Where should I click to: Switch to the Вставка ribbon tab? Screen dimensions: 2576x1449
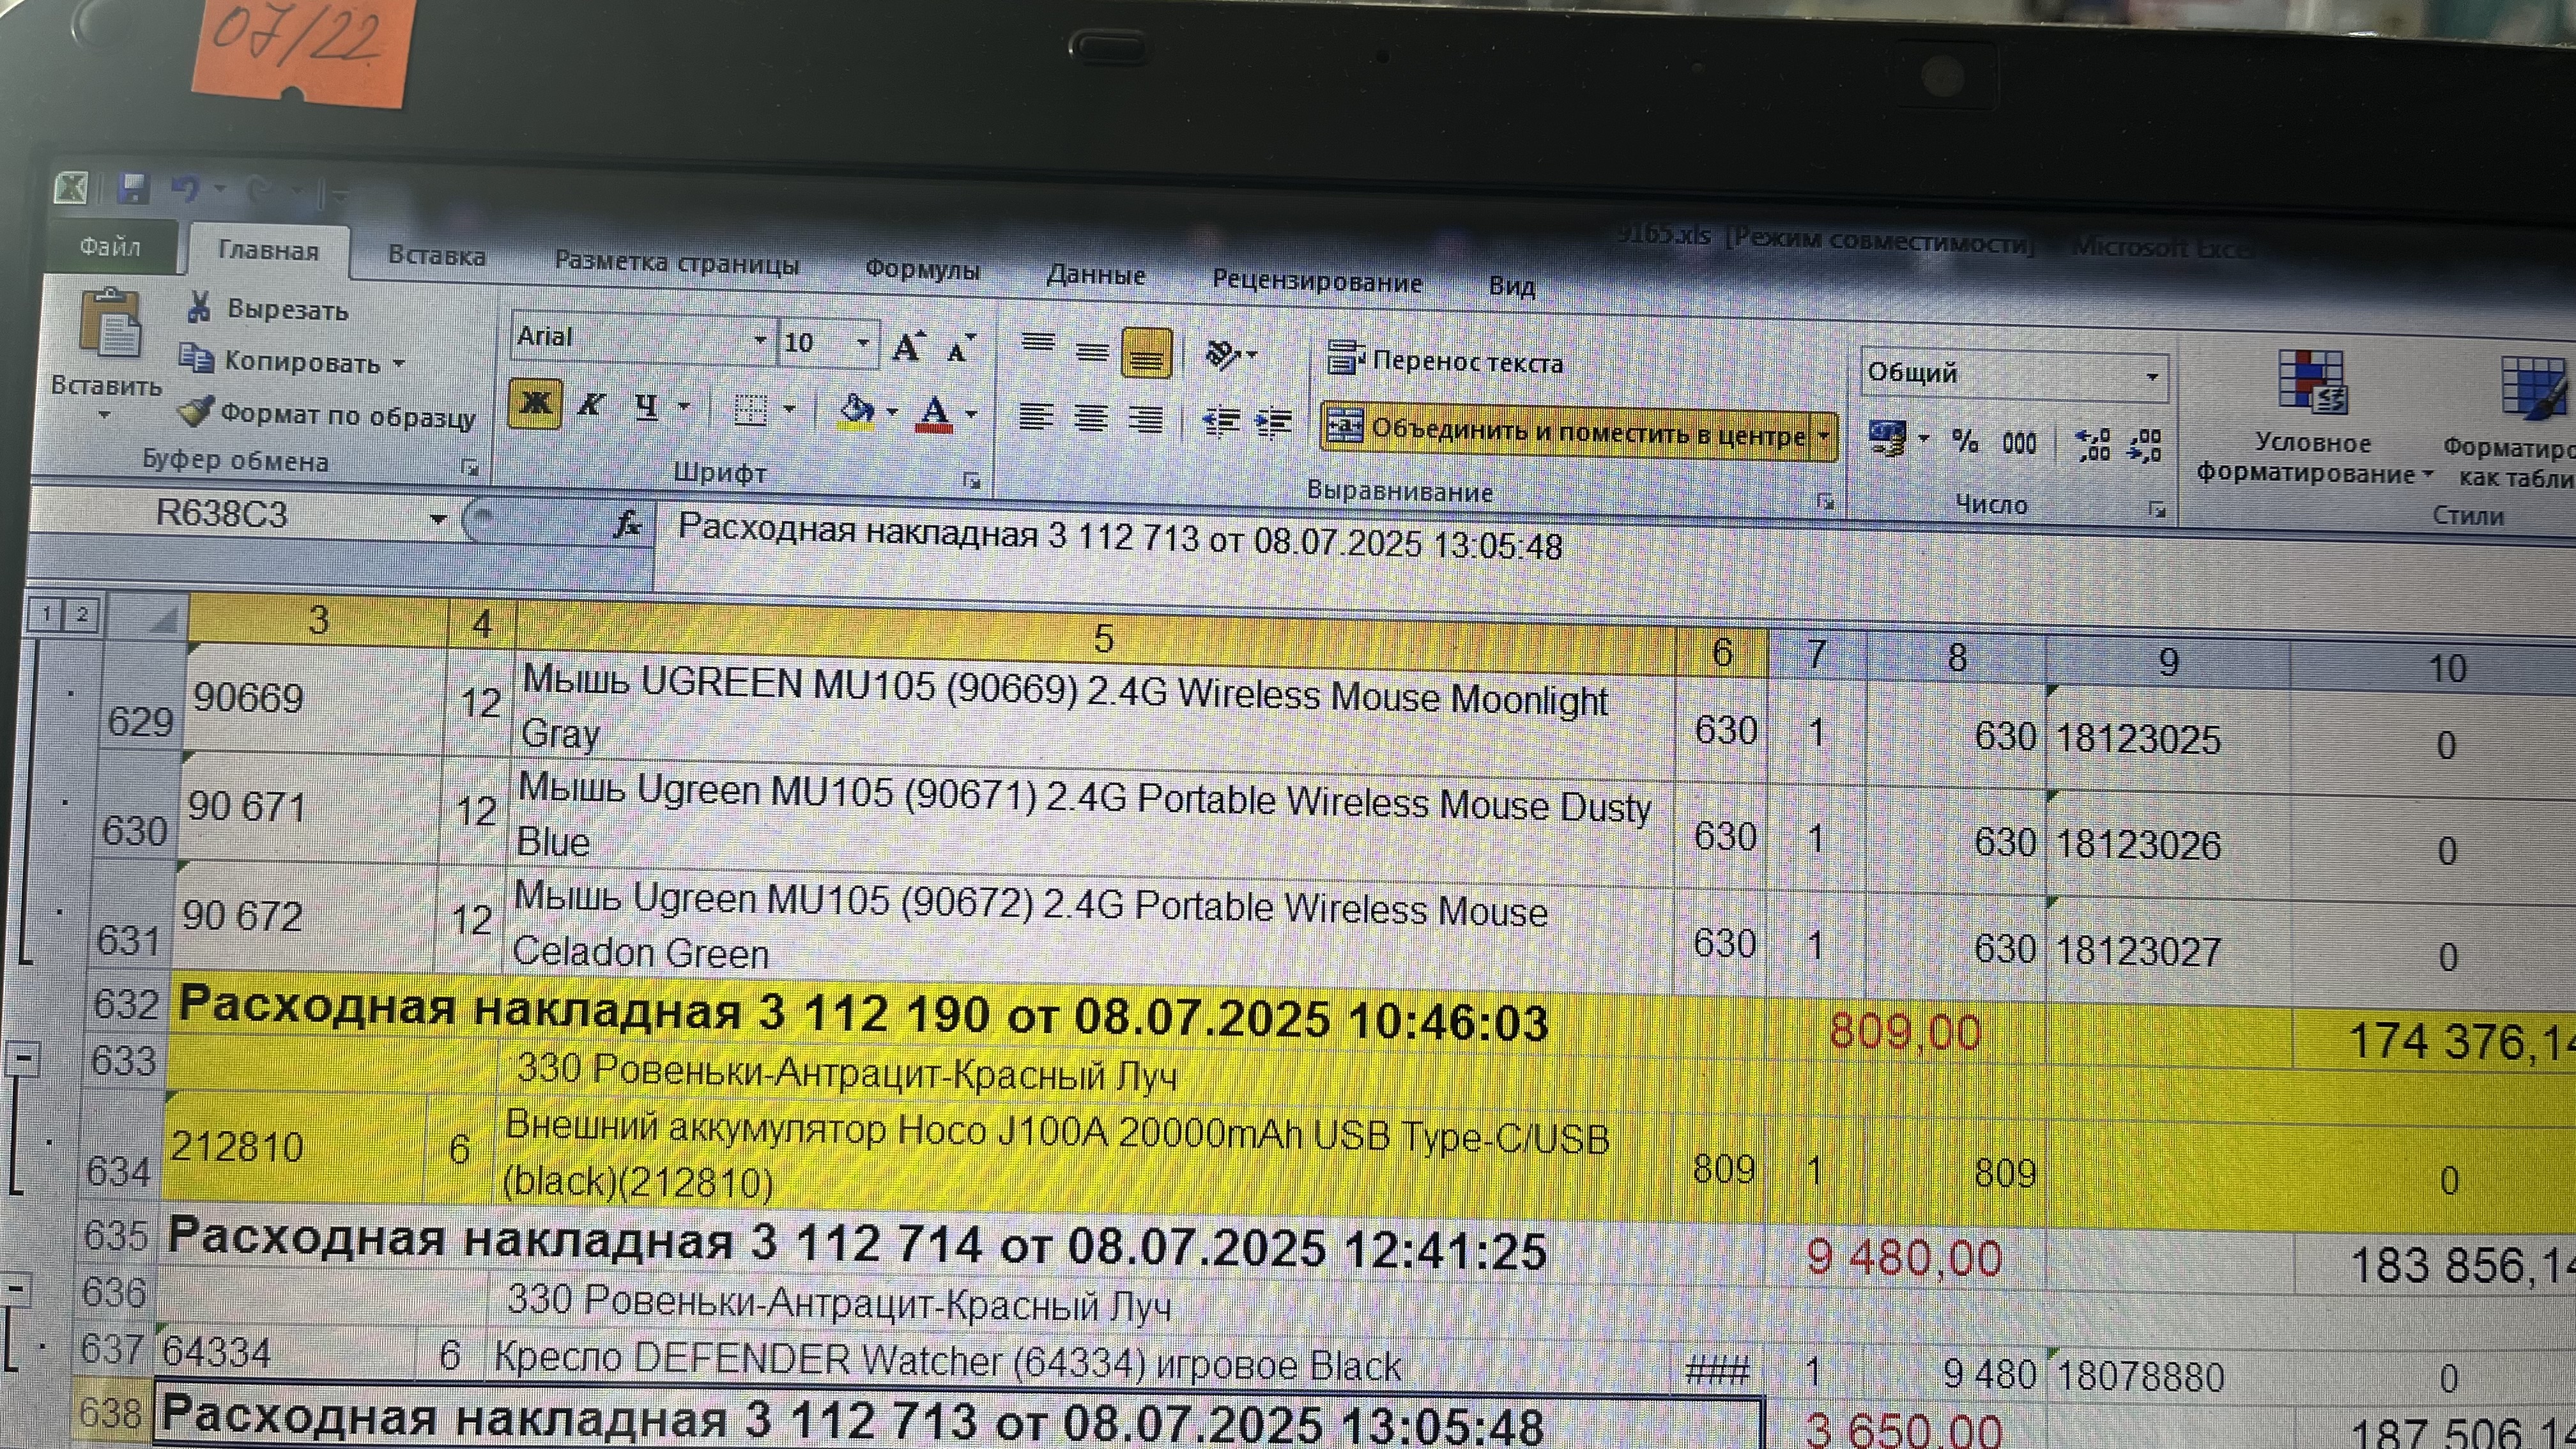click(436, 256)
